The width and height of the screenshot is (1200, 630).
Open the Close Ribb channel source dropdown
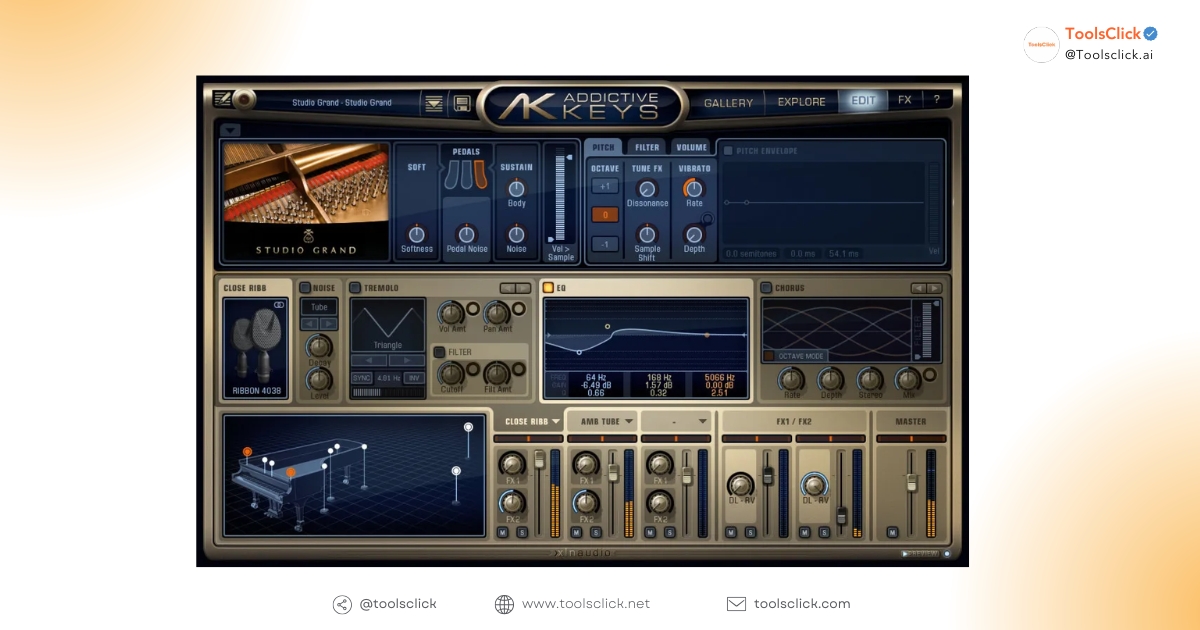(x=527, y=421)
